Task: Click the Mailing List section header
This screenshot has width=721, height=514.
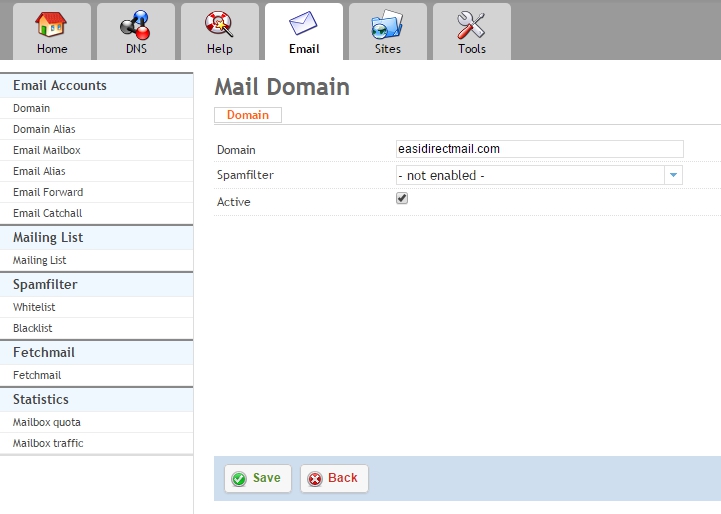Action: coord(48,238)
